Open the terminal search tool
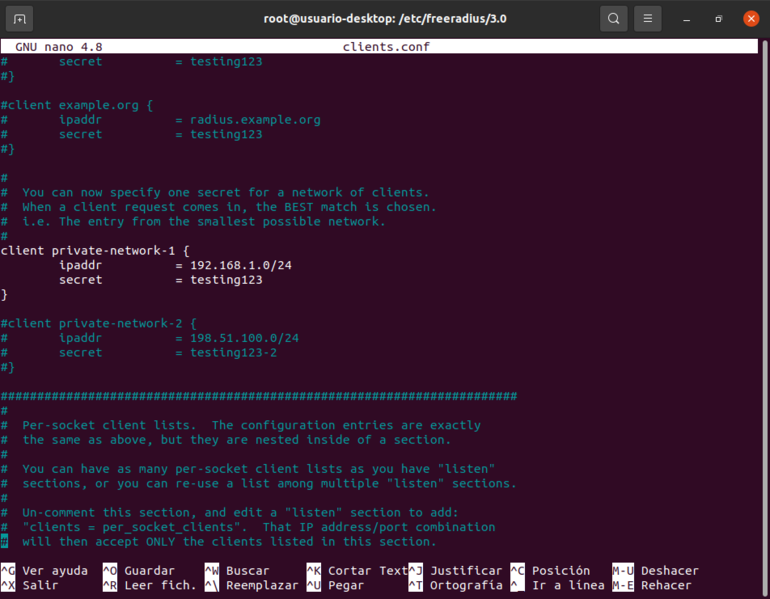Image resolution: width=770 pixels, height=599 pixels. (x=613, y=19)
